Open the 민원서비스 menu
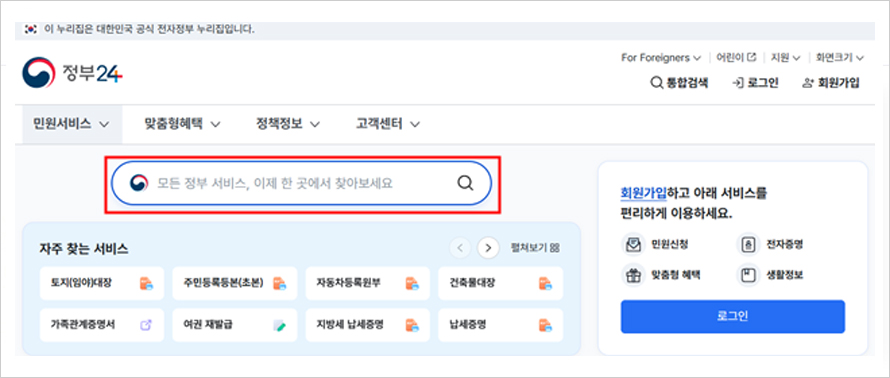Viewport: 890px width, 378px height. (72, 124)
